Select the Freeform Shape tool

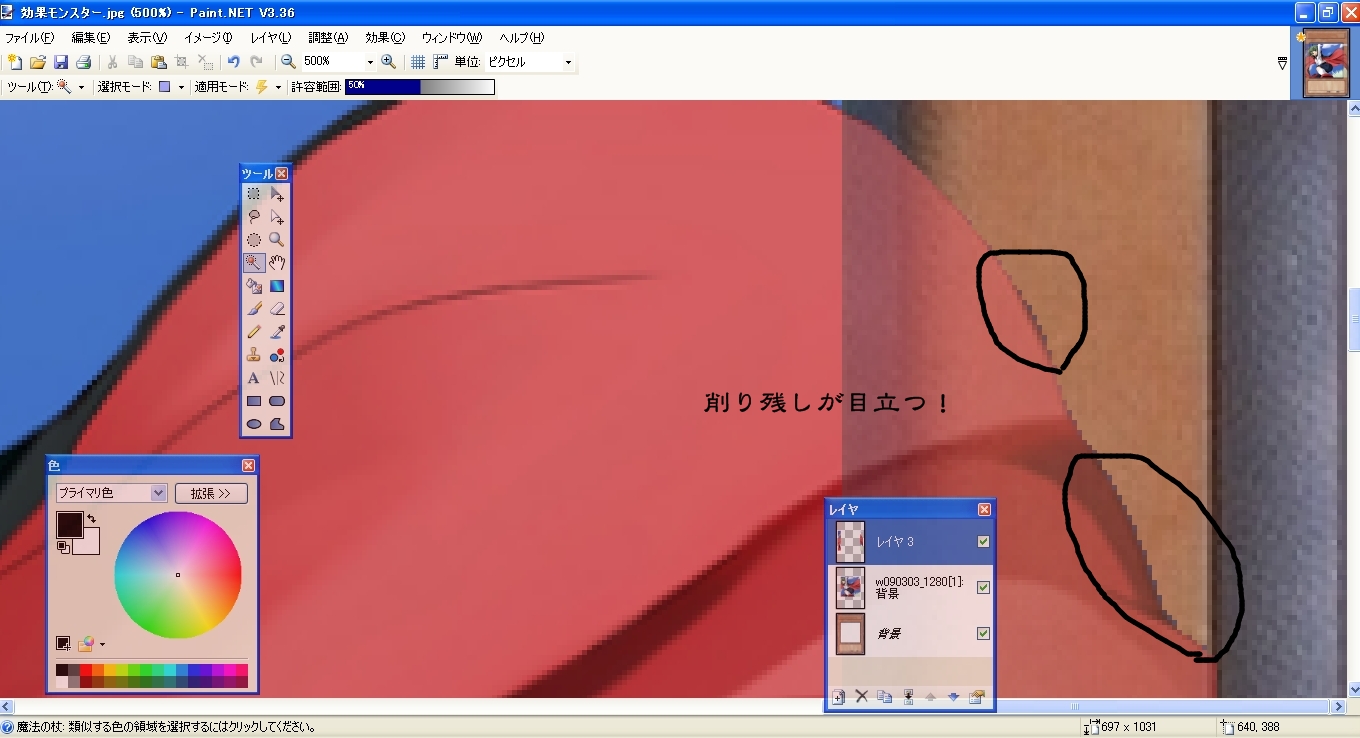277,424
